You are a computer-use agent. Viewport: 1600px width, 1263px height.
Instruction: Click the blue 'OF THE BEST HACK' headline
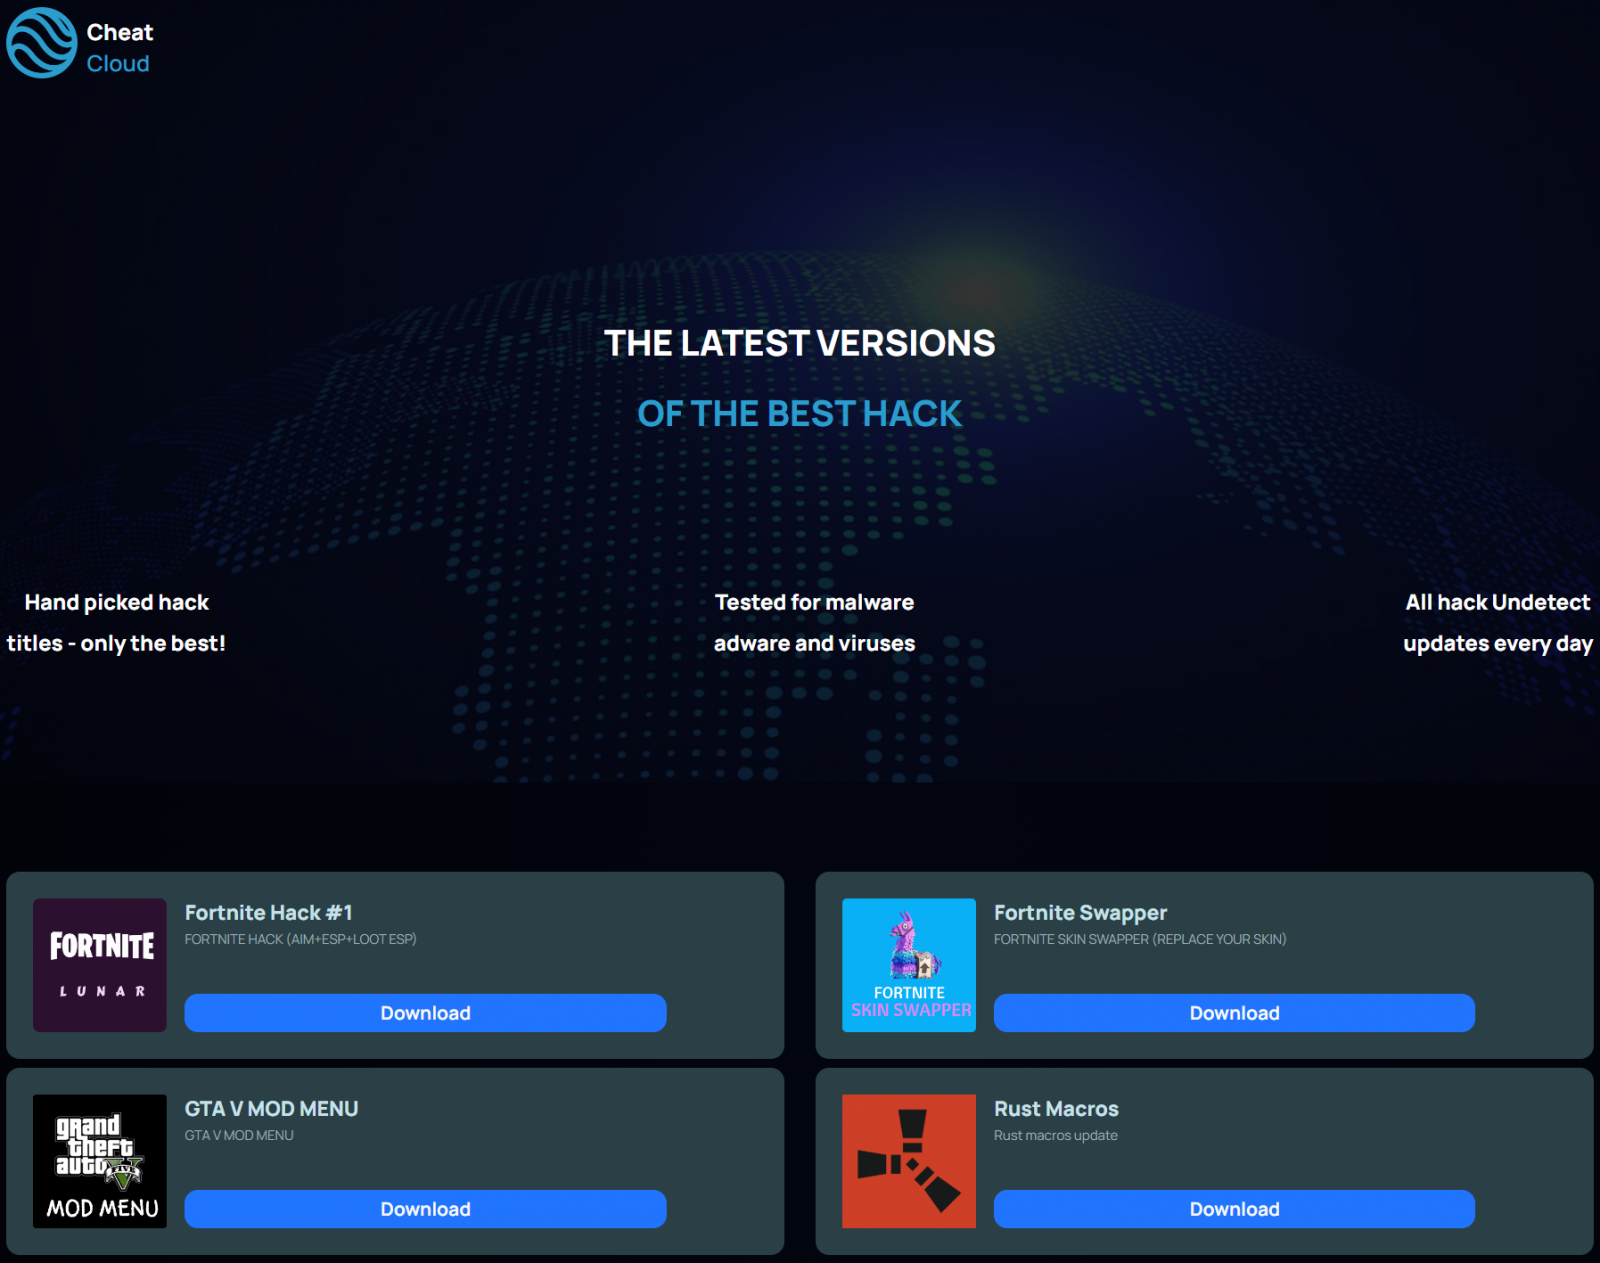(x=800, y=413)
